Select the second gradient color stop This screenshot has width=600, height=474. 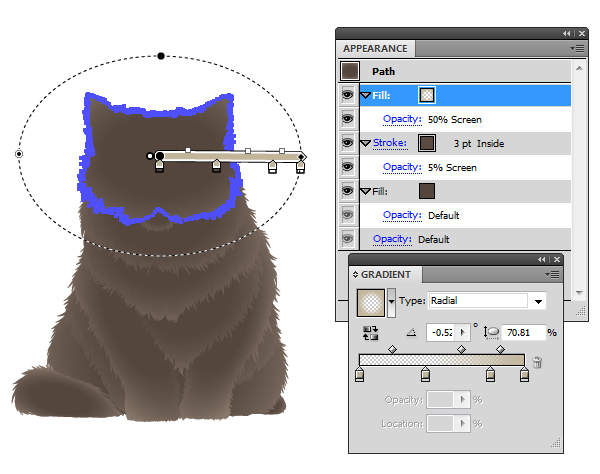click(x=425, y=374)
